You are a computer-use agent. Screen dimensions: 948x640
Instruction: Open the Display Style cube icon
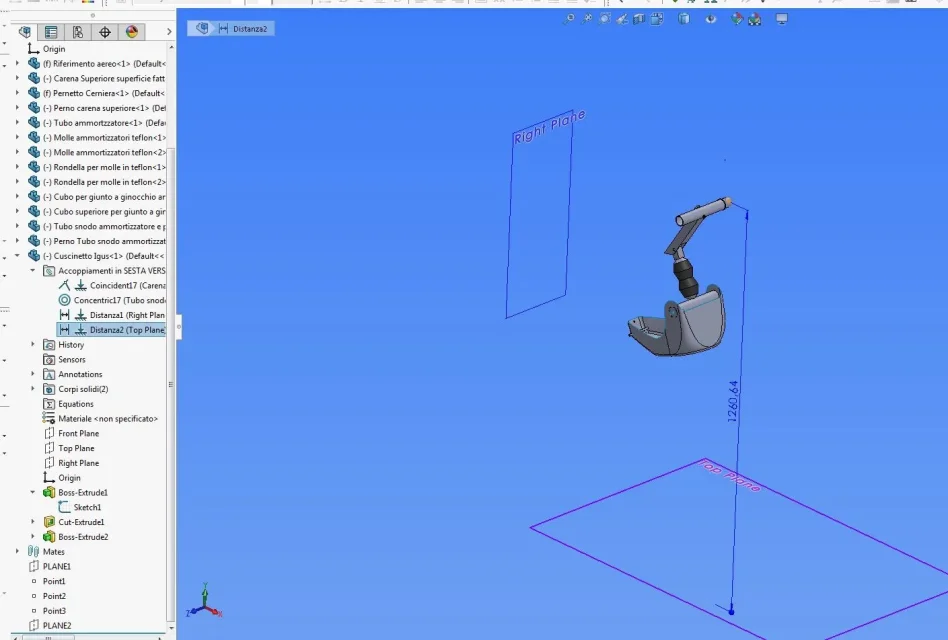(x=684, y=19)
